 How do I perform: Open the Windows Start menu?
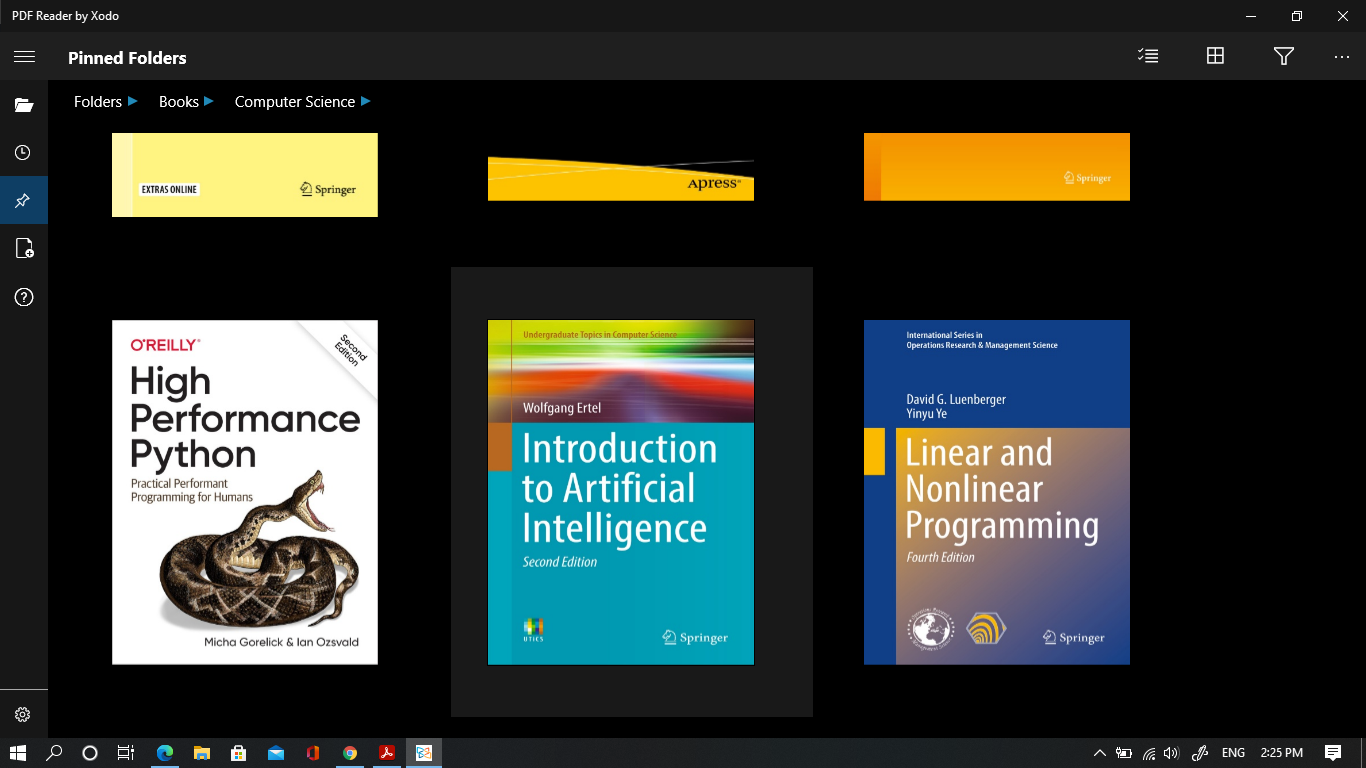tap(17, 753)
